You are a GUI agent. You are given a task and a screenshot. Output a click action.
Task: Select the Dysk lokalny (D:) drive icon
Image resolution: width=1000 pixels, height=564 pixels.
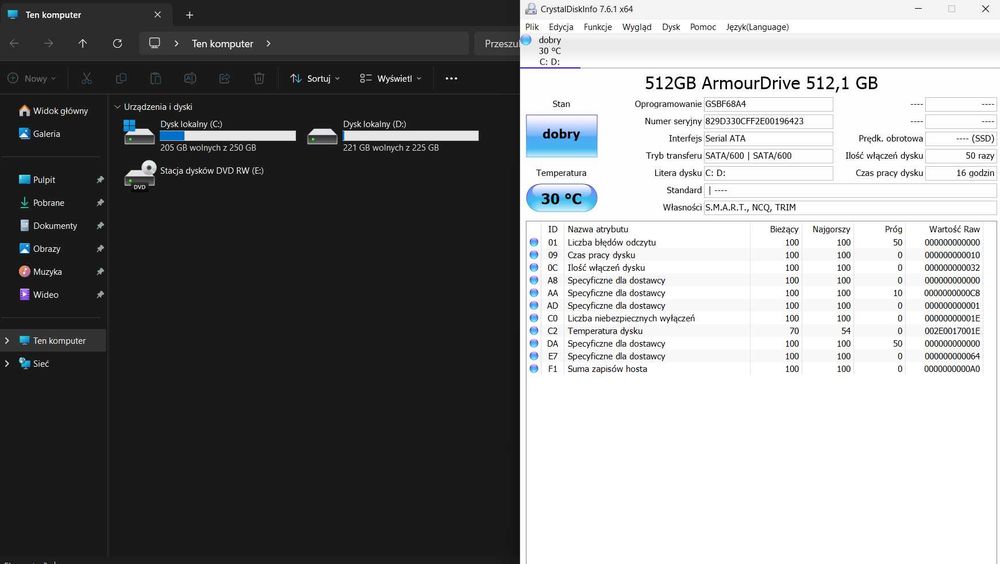(x=322, y=135)
